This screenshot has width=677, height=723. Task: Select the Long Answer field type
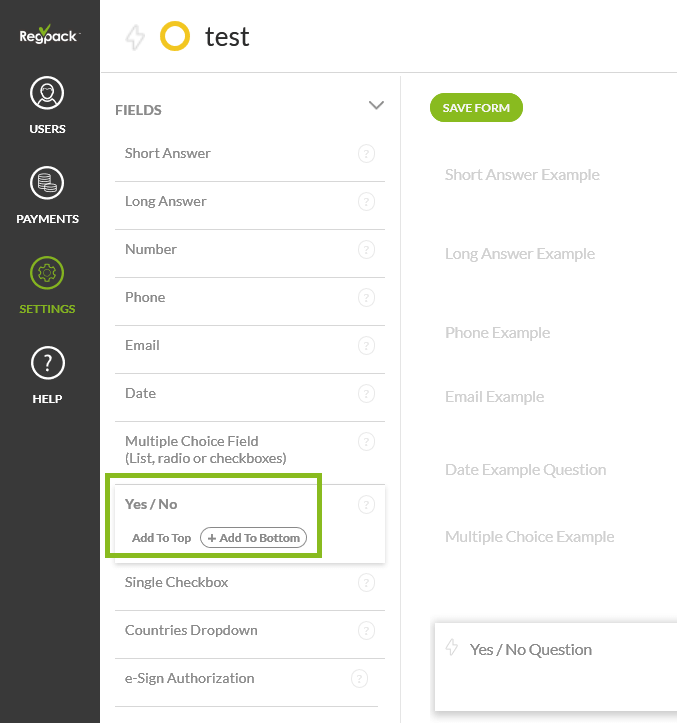[166, 201]
